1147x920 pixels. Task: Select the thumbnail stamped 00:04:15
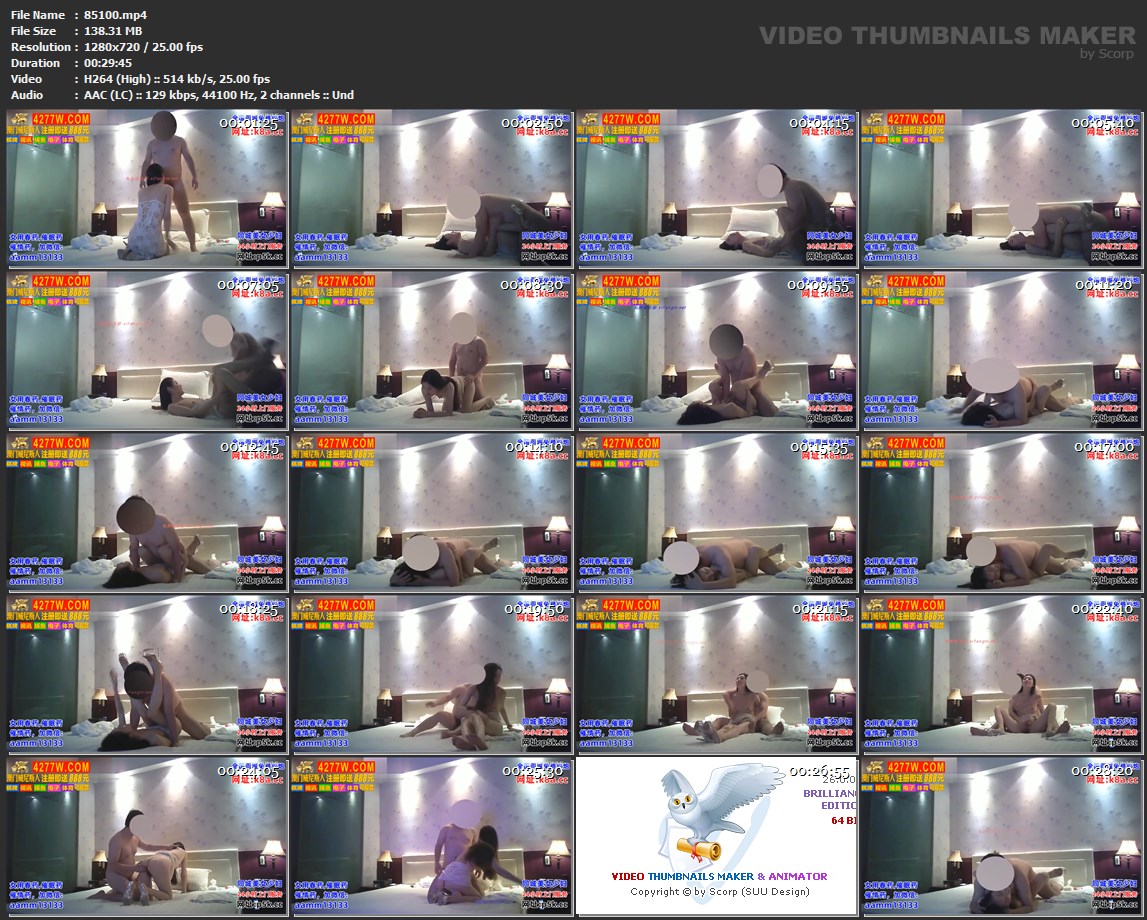(x=717, y=187)
